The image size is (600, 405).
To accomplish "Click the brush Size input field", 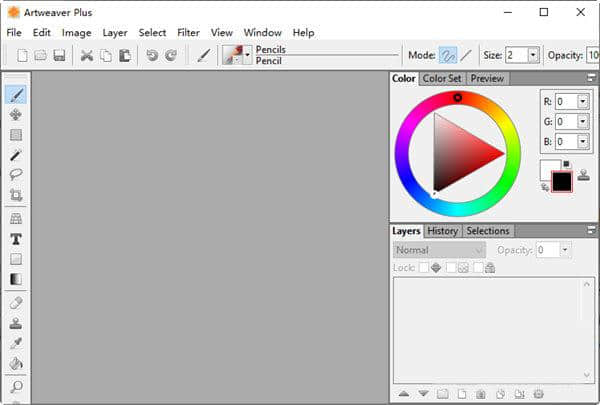I will click(516, 55).
